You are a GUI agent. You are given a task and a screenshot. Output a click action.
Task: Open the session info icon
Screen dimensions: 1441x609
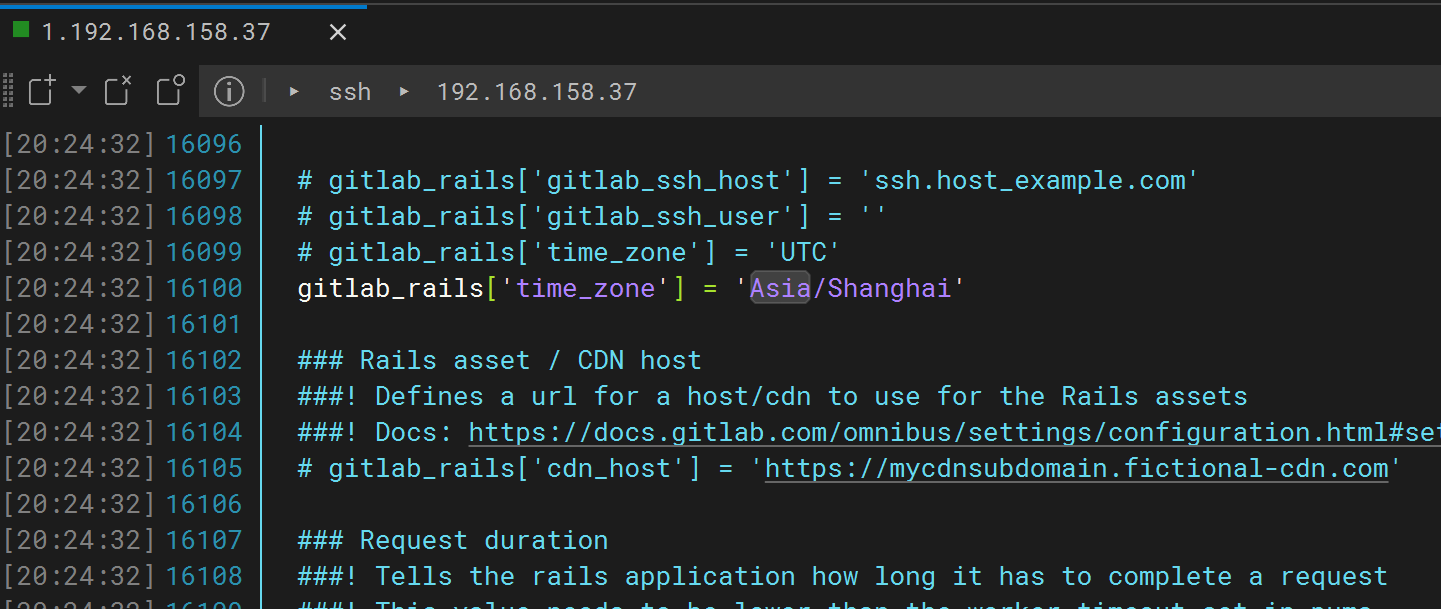pyautogui.click(x=229, y=92)
